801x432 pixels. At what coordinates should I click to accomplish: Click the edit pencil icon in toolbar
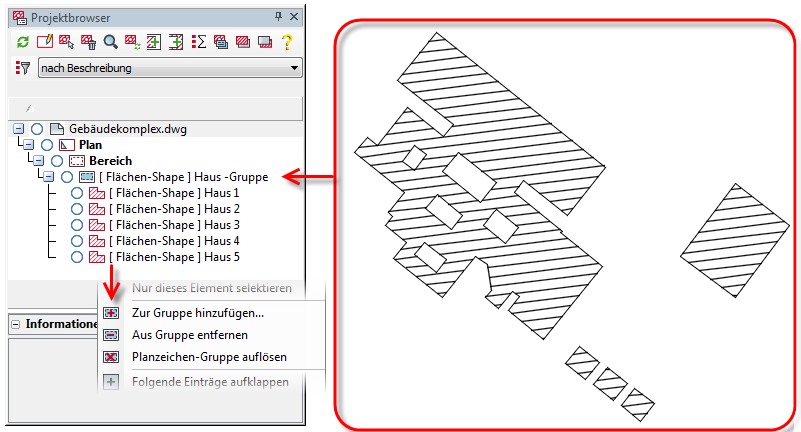click(x=44, y=42)
